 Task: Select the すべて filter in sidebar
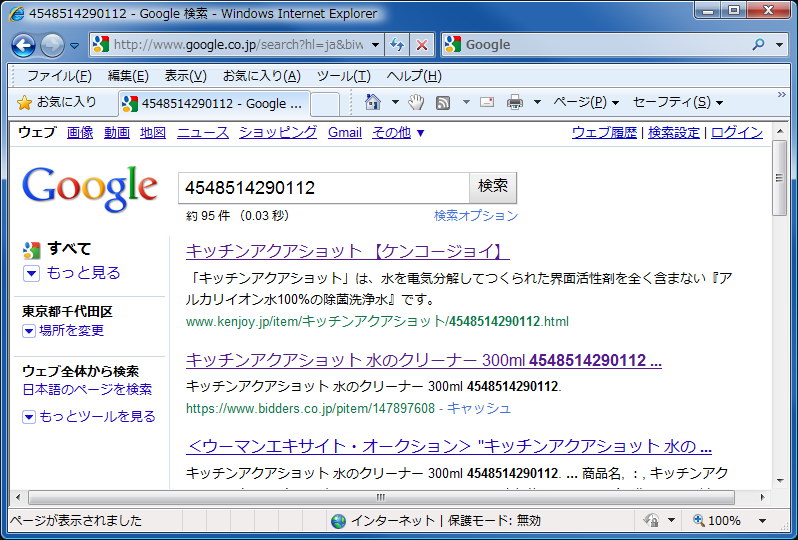(x=69, y=249)
